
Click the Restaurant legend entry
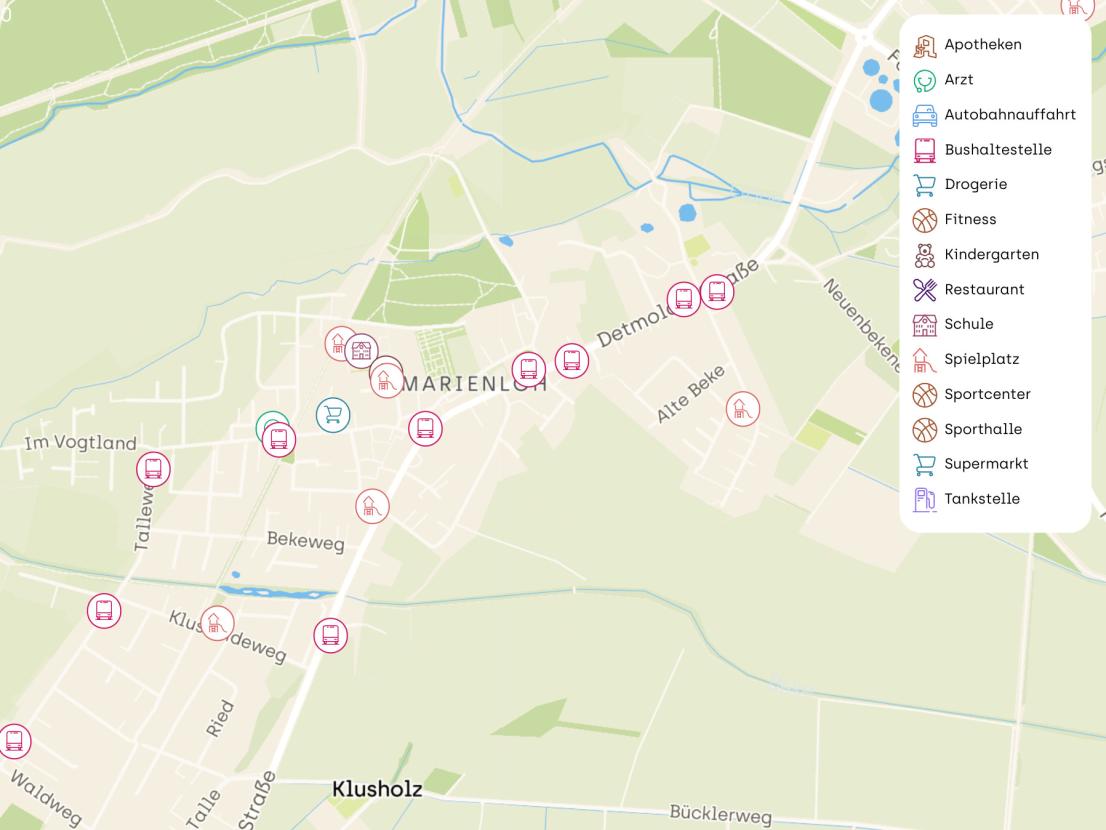coord(983,290)
